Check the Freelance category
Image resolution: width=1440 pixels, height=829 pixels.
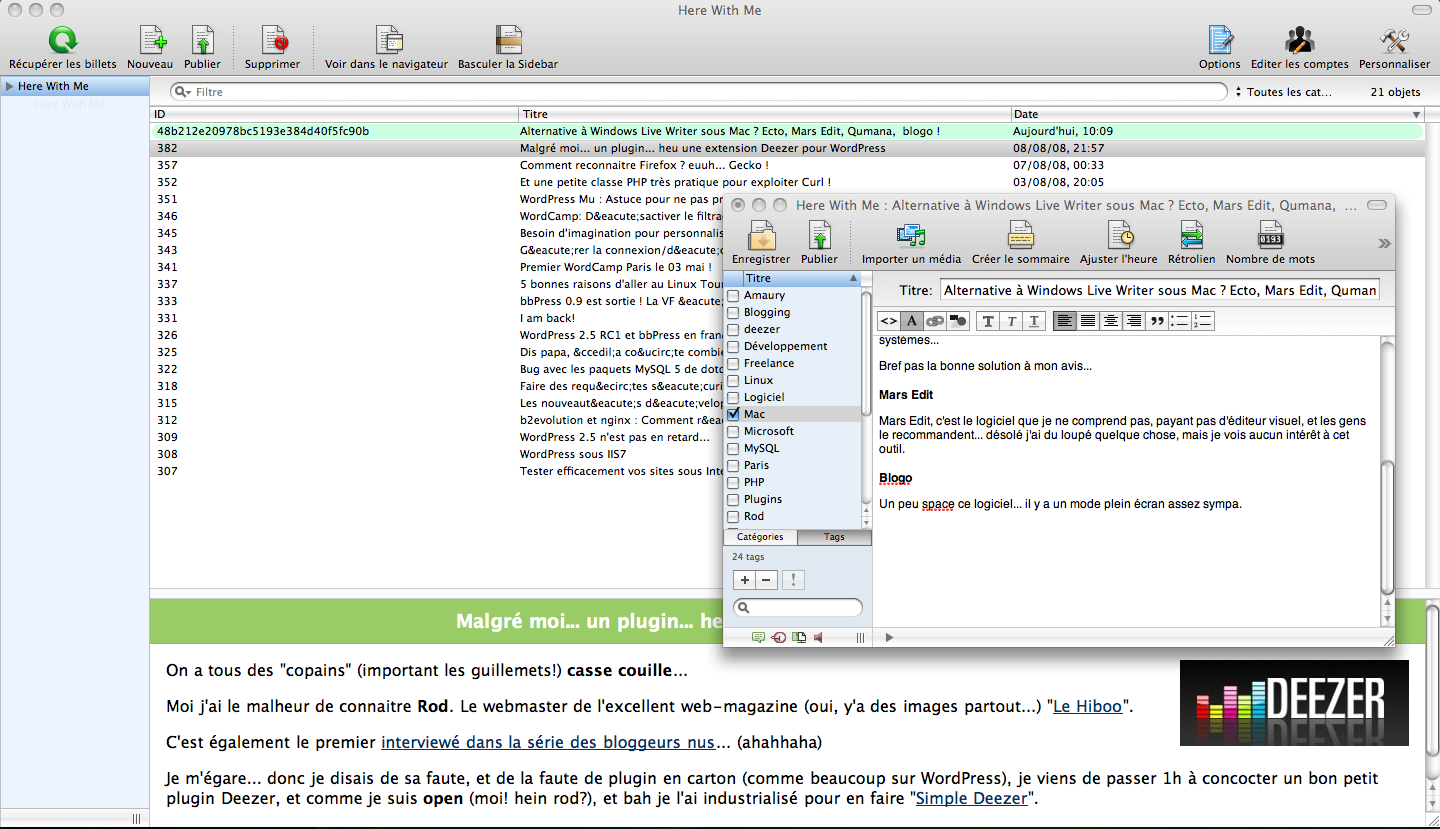point(733,364)
